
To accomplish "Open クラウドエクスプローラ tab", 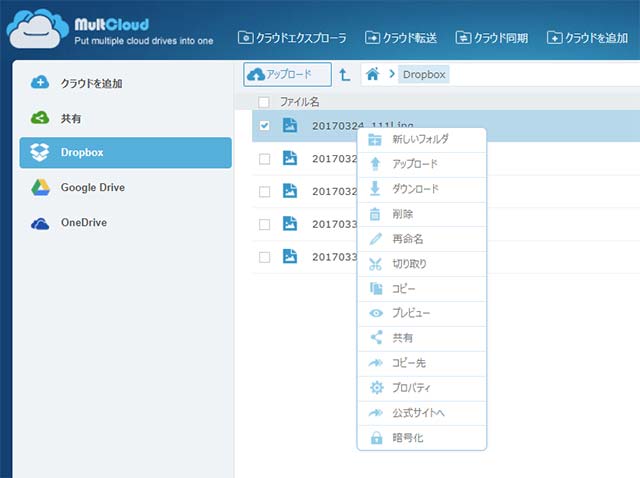I will pos(292,38).
